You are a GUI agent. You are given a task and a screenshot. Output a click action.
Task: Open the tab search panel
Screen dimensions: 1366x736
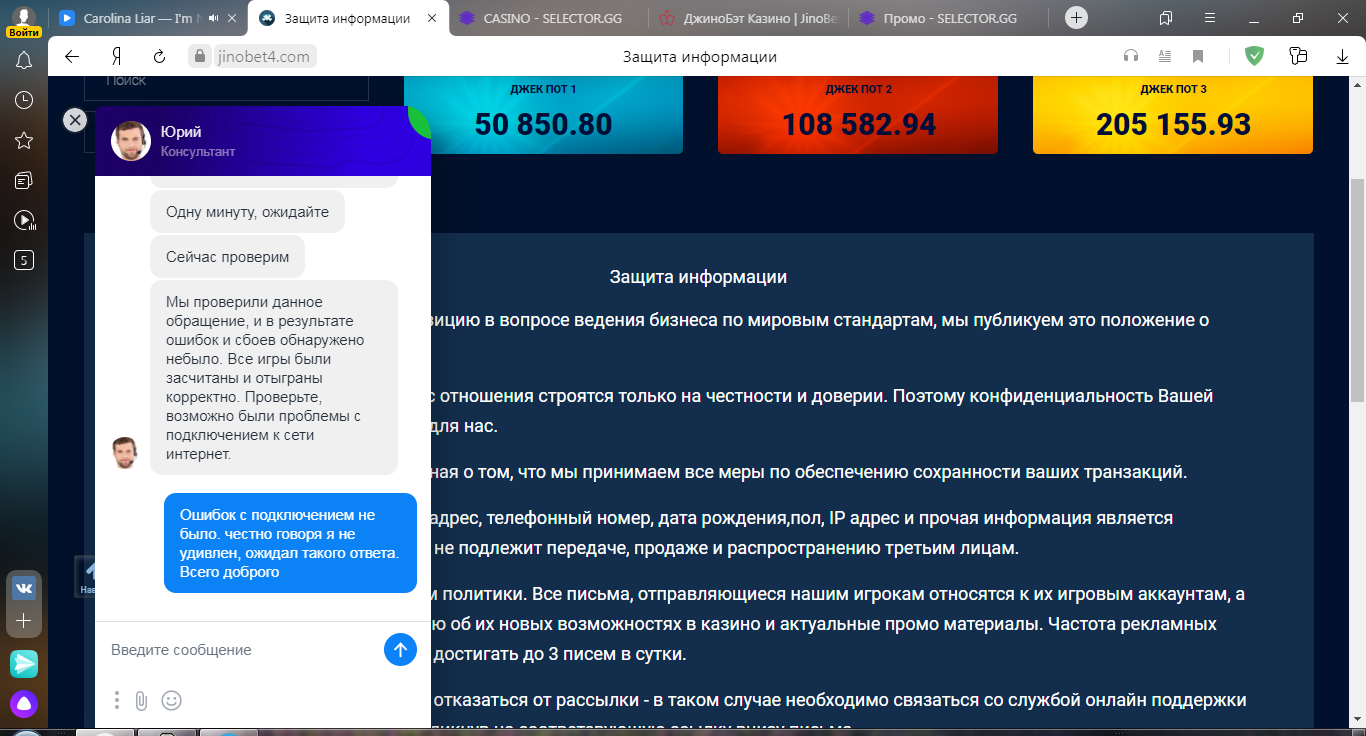[x=1167, y=17]
